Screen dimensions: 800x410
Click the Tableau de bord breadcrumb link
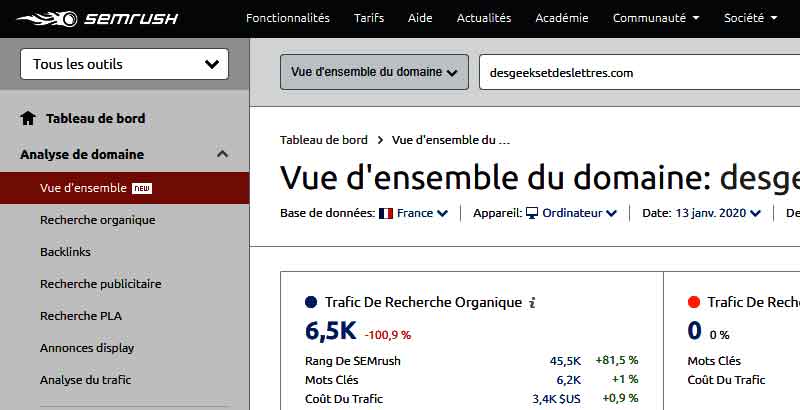pos(323,140)
